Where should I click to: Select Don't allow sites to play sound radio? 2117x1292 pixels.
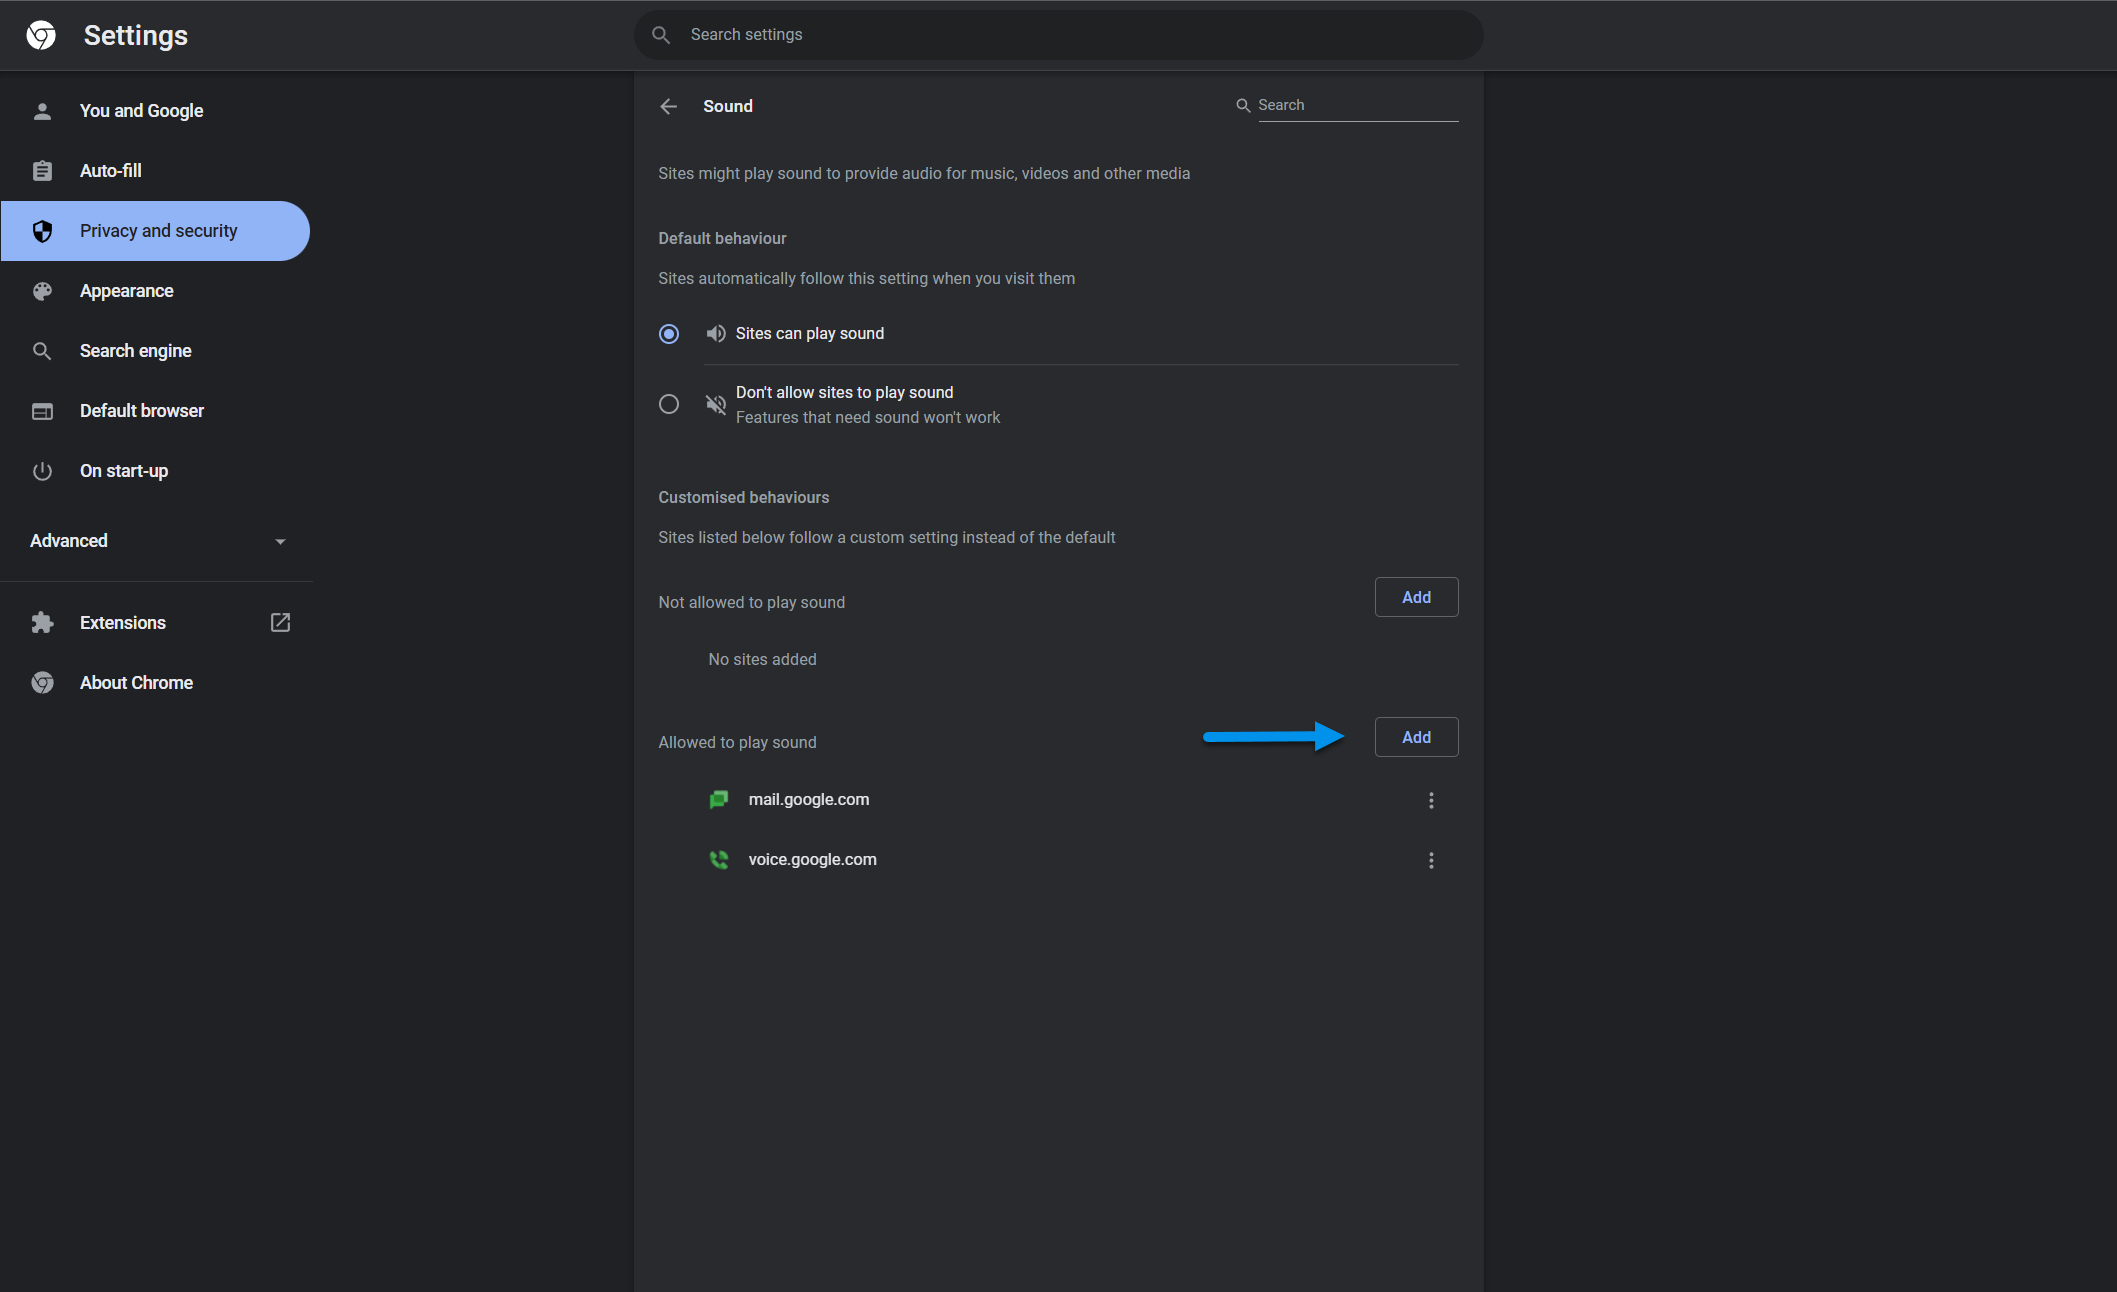pos(669,404)
